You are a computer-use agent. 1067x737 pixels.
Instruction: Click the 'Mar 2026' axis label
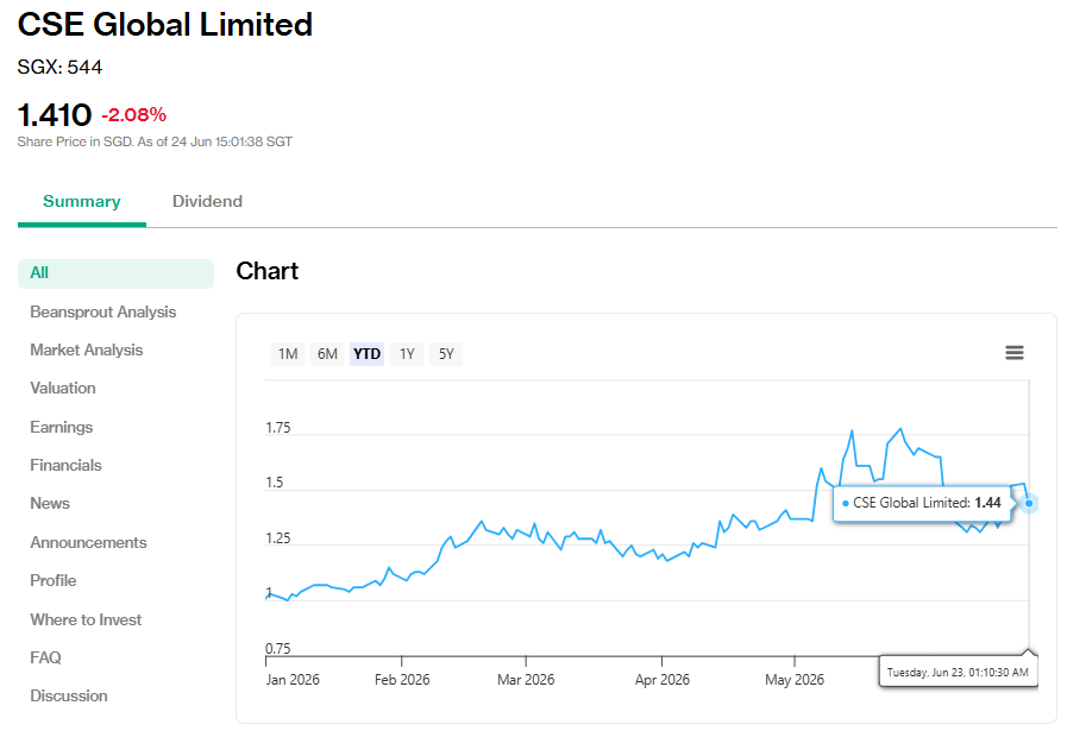coord(526,679)
